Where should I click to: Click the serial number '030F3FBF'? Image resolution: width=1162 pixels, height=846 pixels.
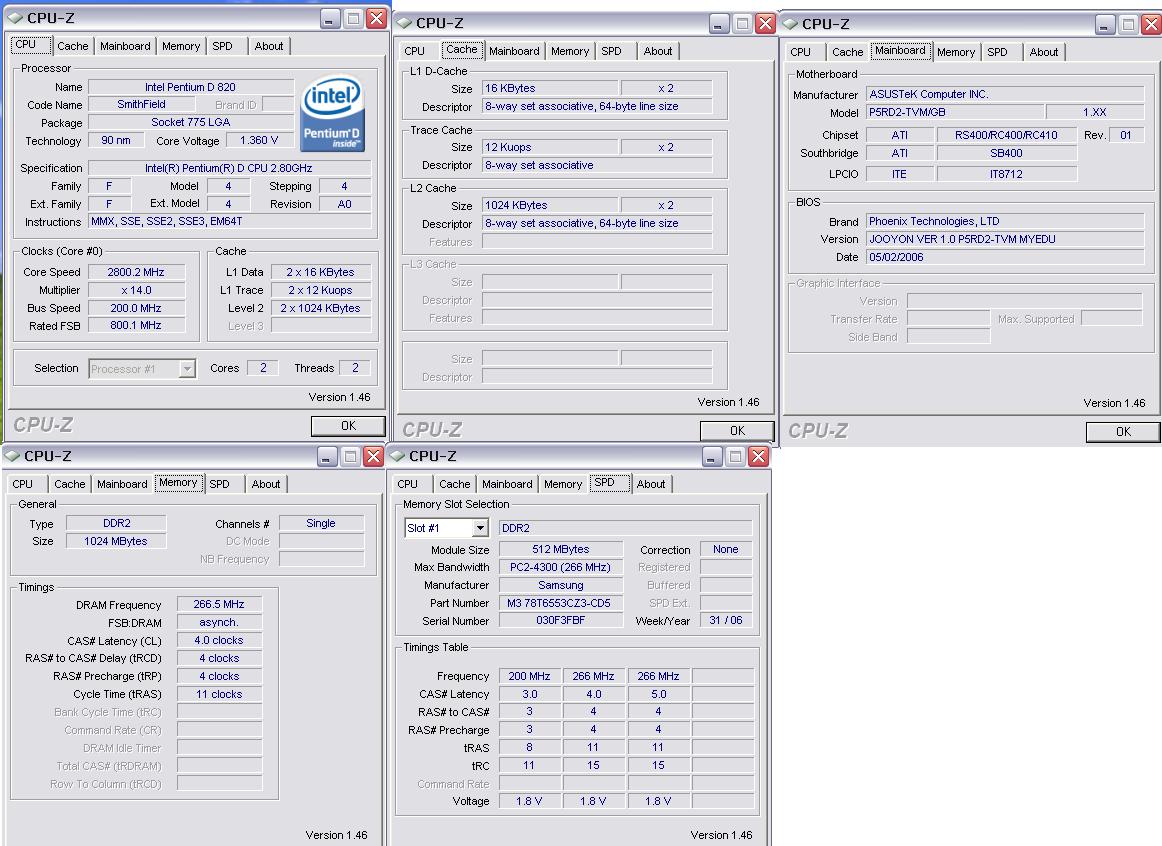click(561, 620)
